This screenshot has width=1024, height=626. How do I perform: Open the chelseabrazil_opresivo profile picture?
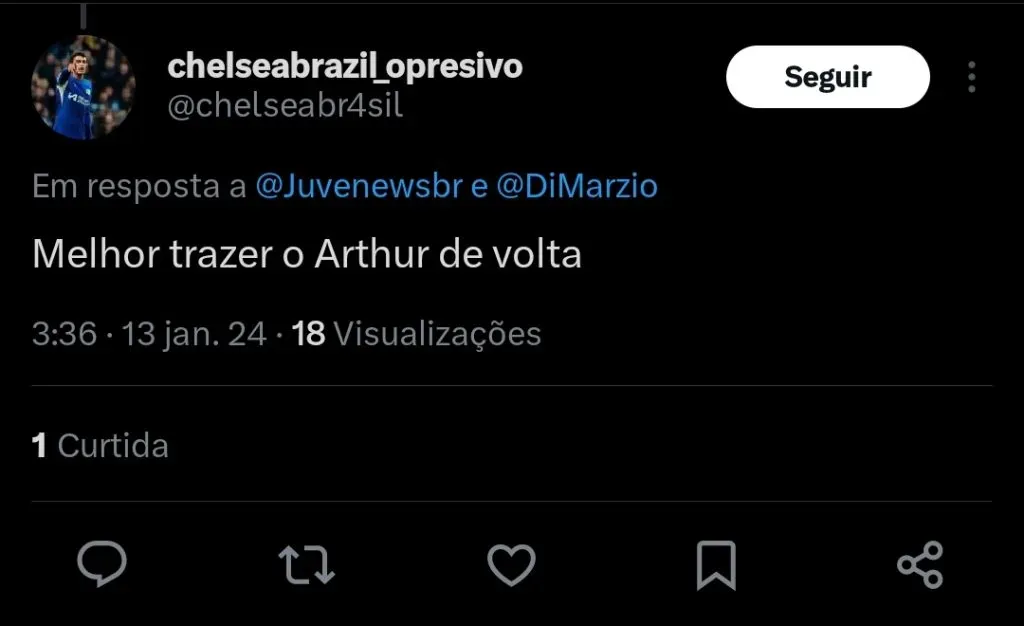83,87
